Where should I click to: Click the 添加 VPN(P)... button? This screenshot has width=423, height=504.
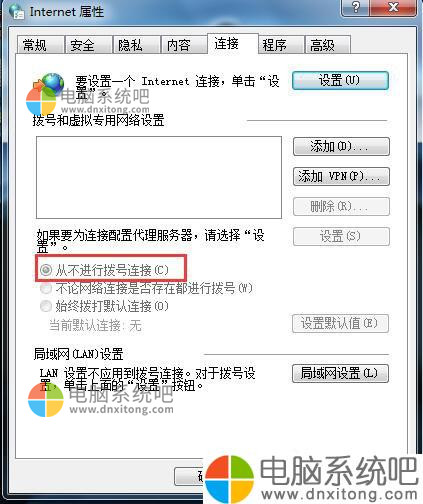[x=341, y=176]
